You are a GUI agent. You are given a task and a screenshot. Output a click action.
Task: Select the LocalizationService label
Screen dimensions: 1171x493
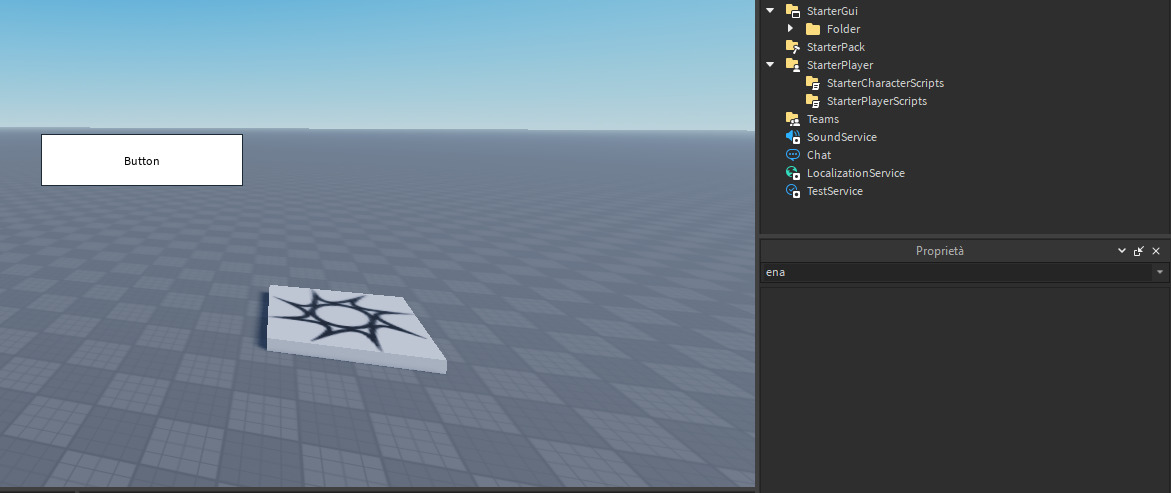coord(856,173)
